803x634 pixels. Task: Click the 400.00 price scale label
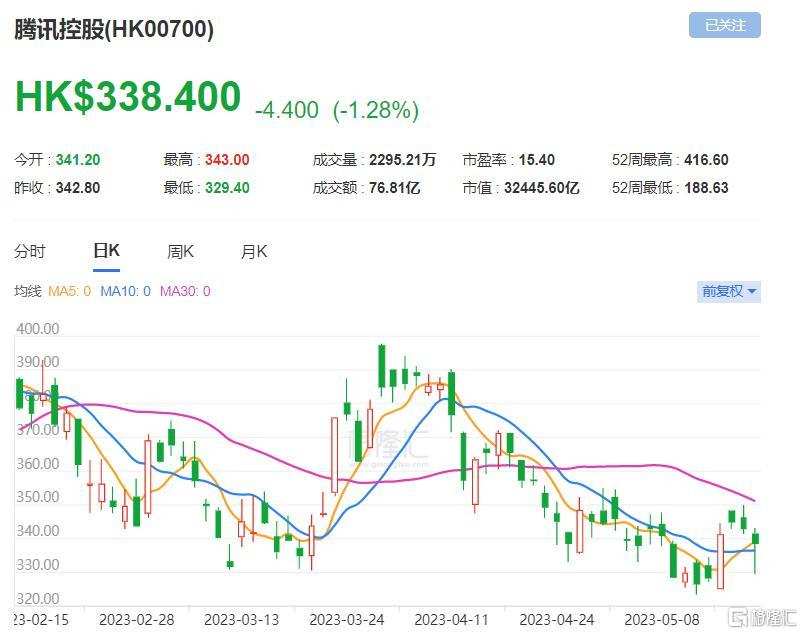click(x=33, y=328)
